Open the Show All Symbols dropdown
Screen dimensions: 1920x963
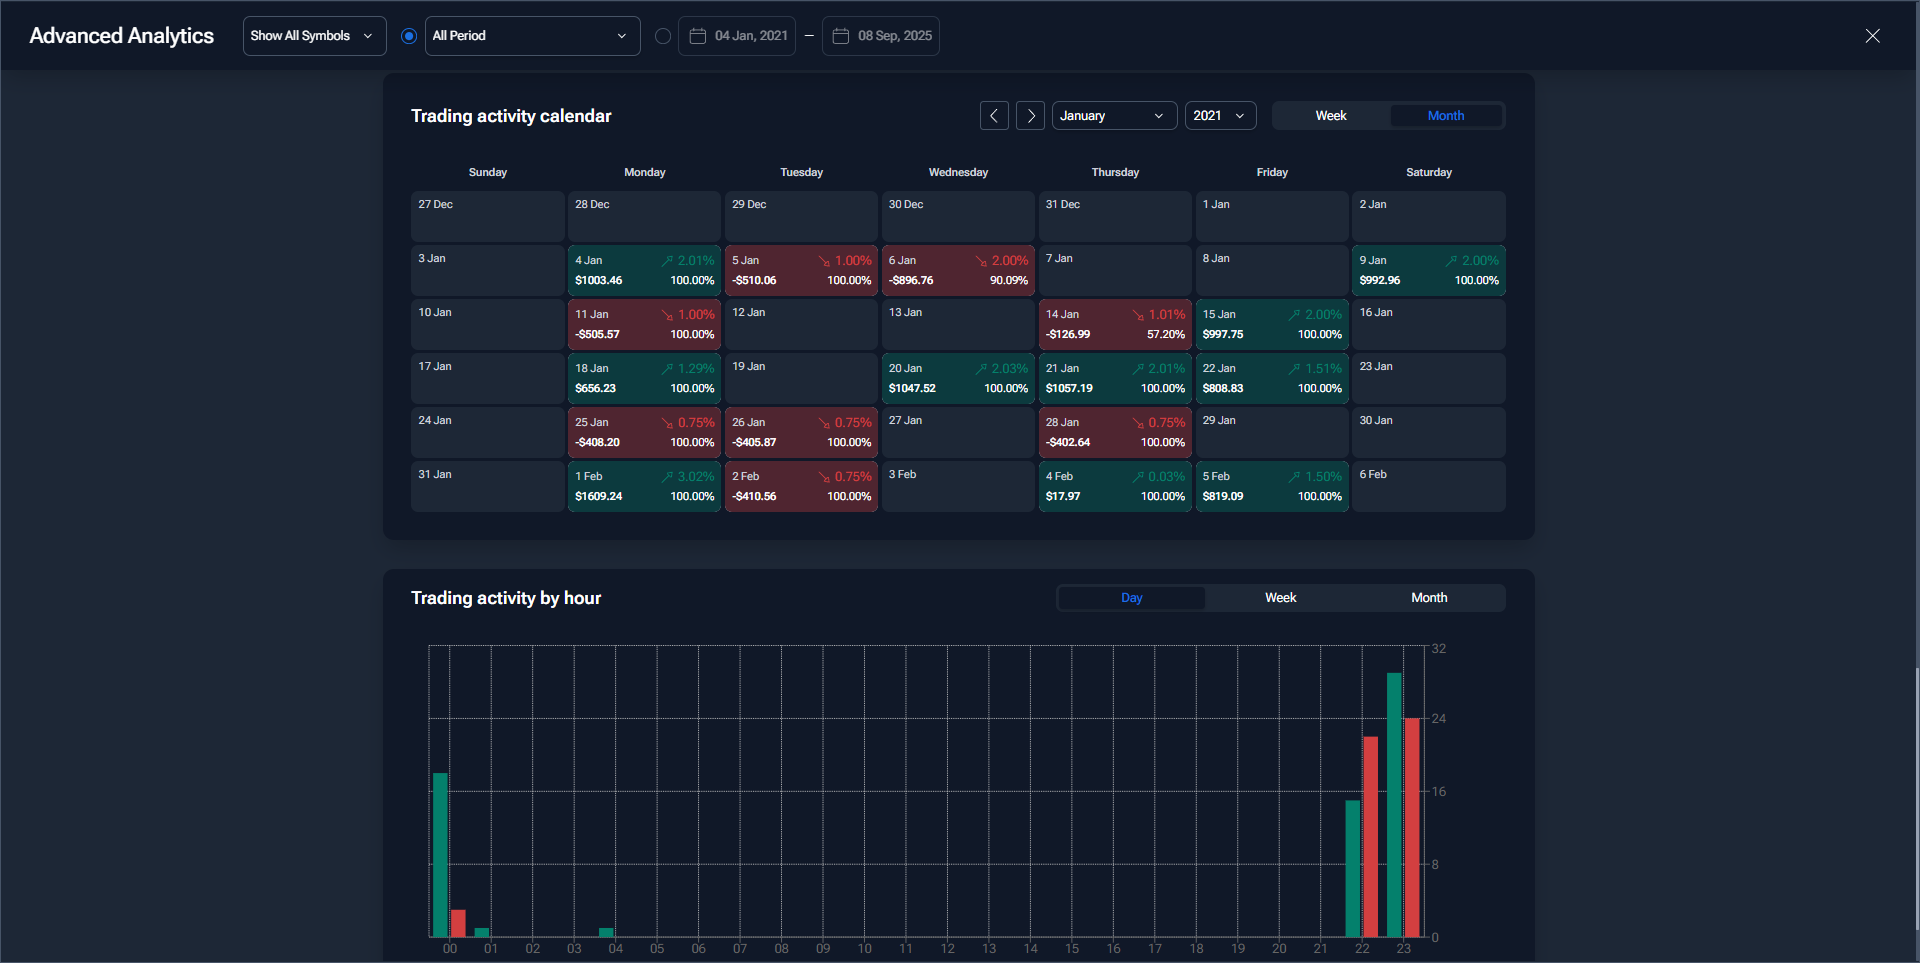[x=314, y=36]
